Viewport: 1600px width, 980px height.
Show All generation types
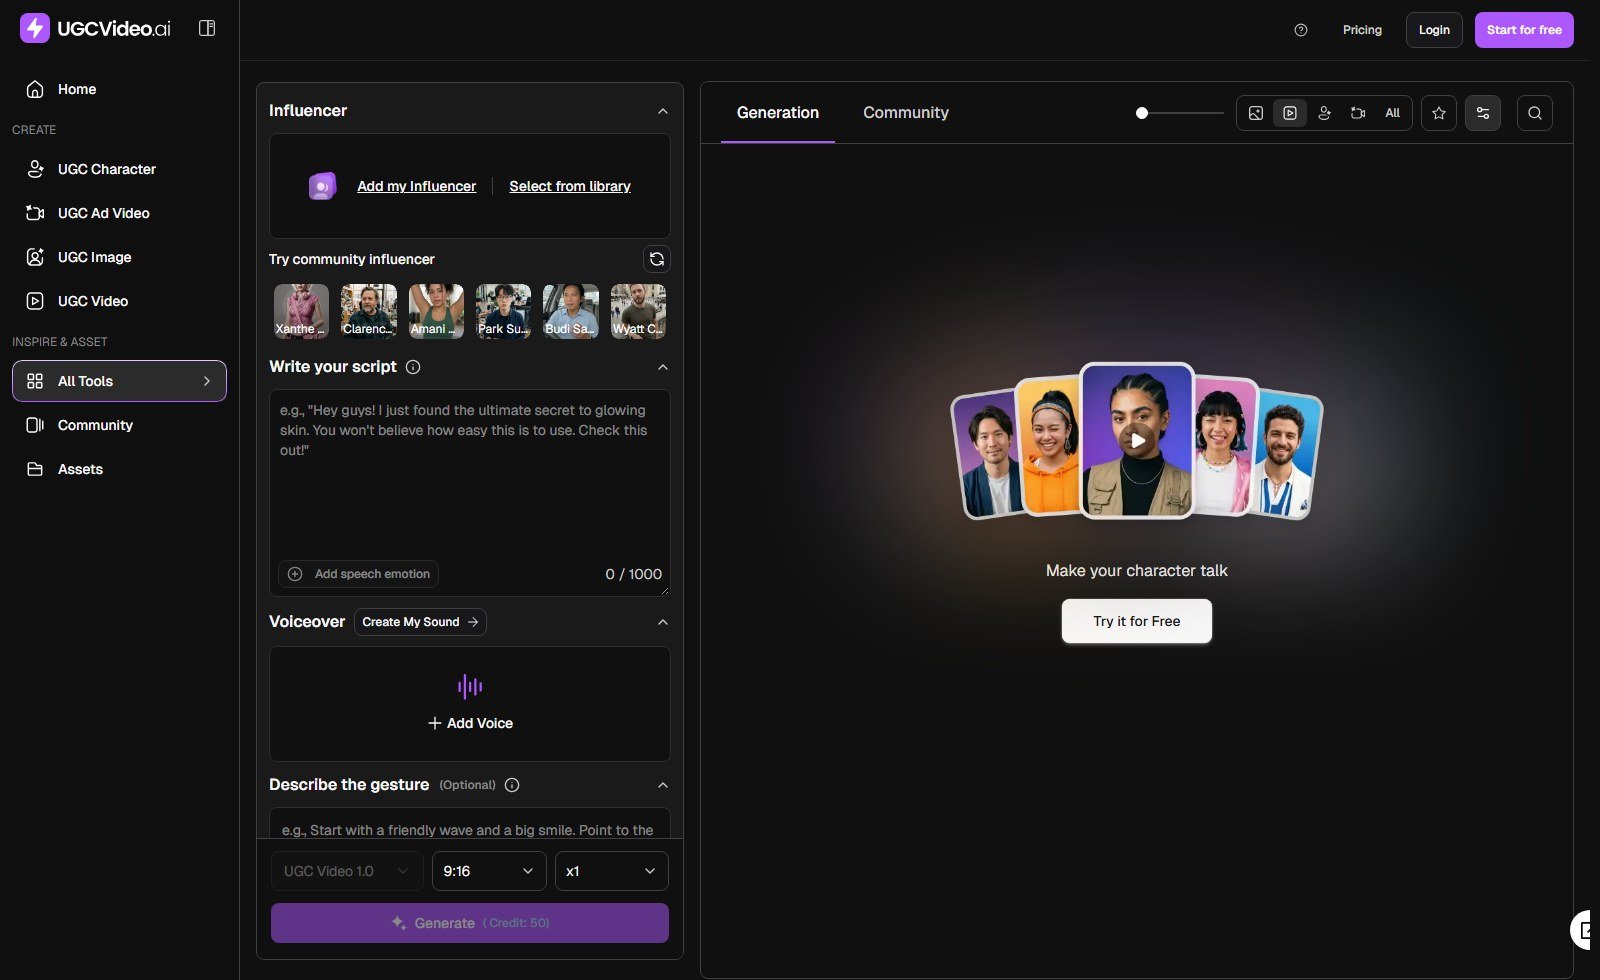1392,113
